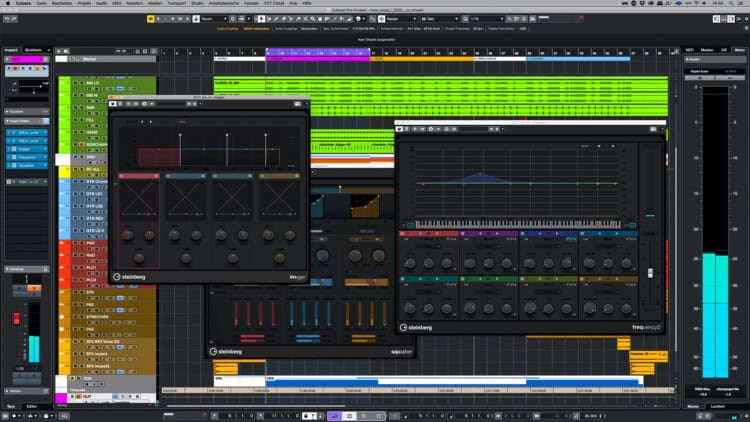Click the horizontal project scrollbar

[256, 406]
